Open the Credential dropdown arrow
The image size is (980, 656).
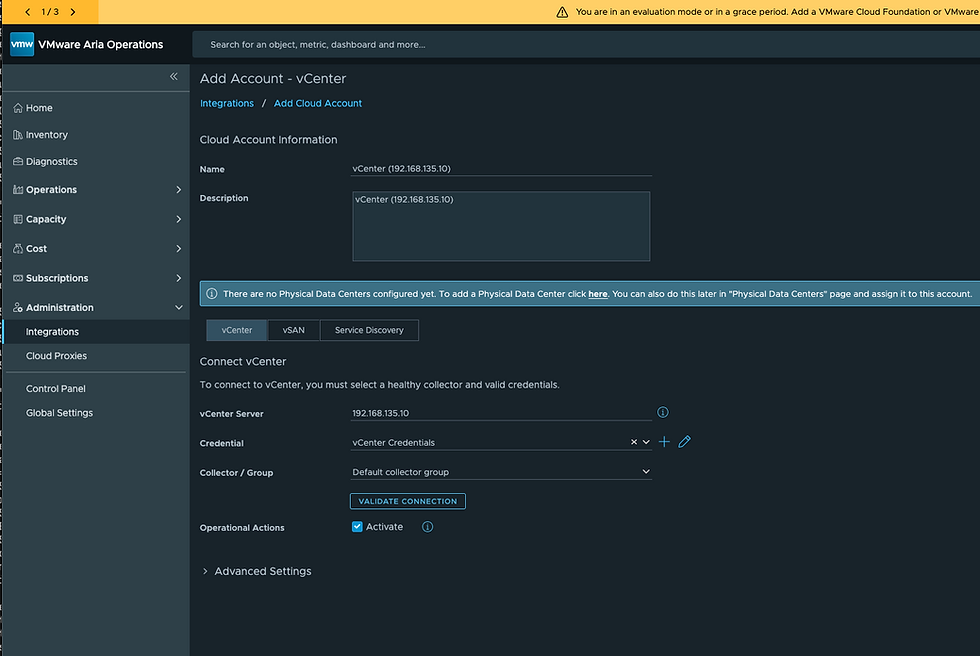pyautogui.click(x=646, y=442)
